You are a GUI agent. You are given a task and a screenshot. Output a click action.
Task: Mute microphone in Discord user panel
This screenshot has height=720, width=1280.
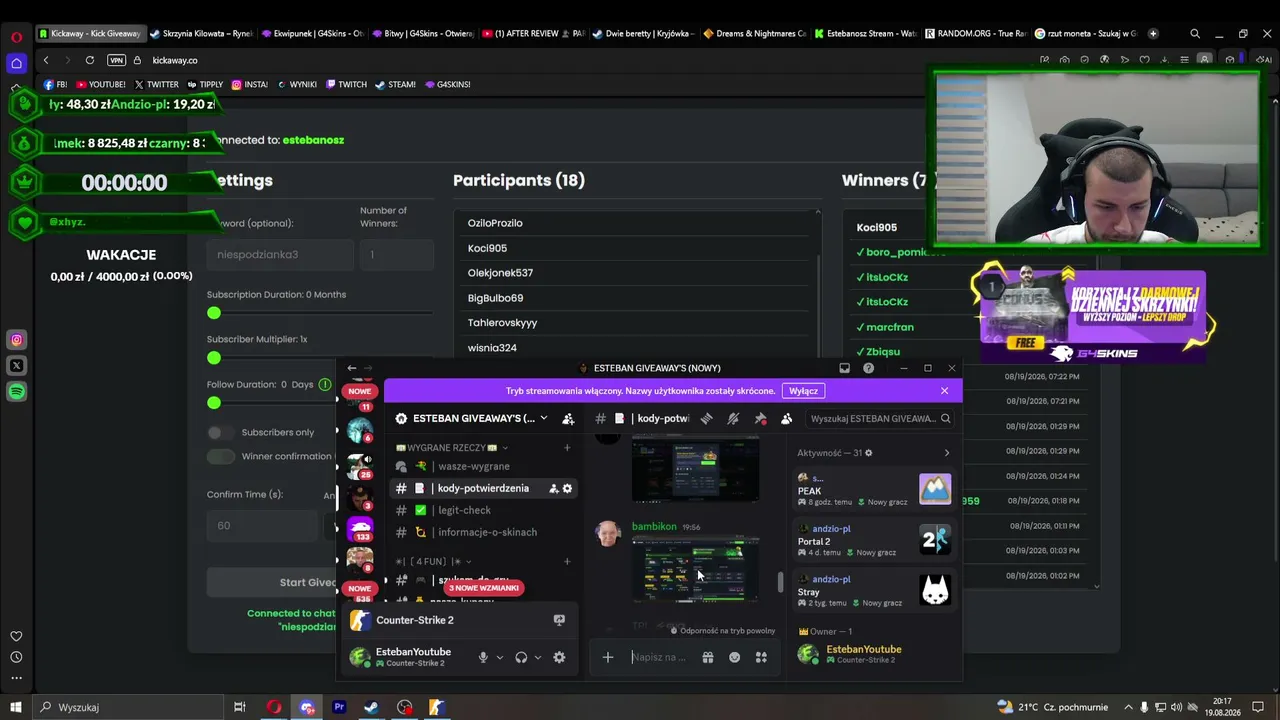(x=483, y=657)
